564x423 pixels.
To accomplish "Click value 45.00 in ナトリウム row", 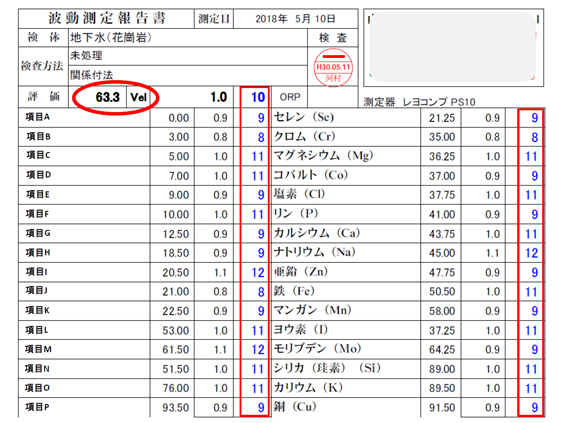I will [x=442, y=253].
